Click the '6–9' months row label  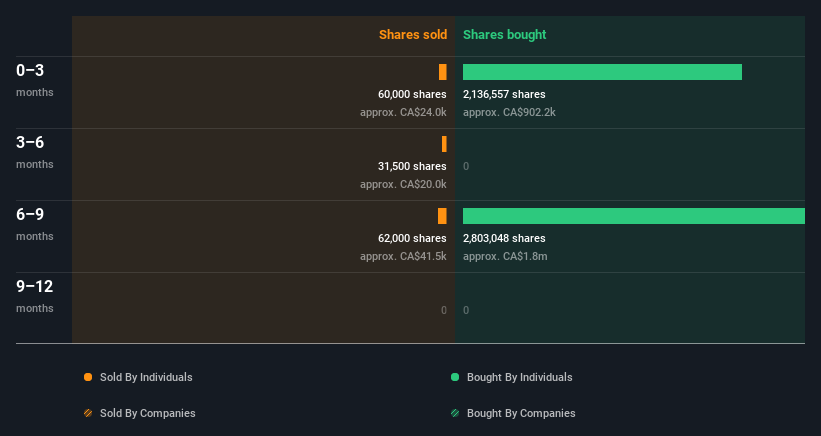coord(30,214)
